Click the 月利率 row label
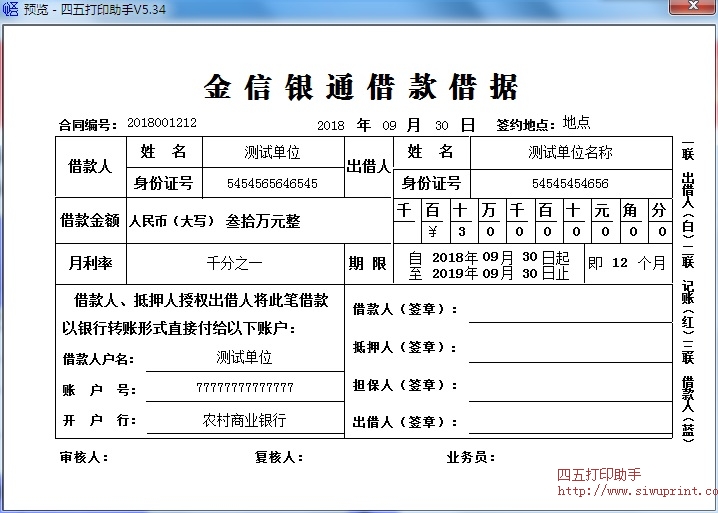Image resolution: width=718 pixels, height=513 pixels. (90, 263)
